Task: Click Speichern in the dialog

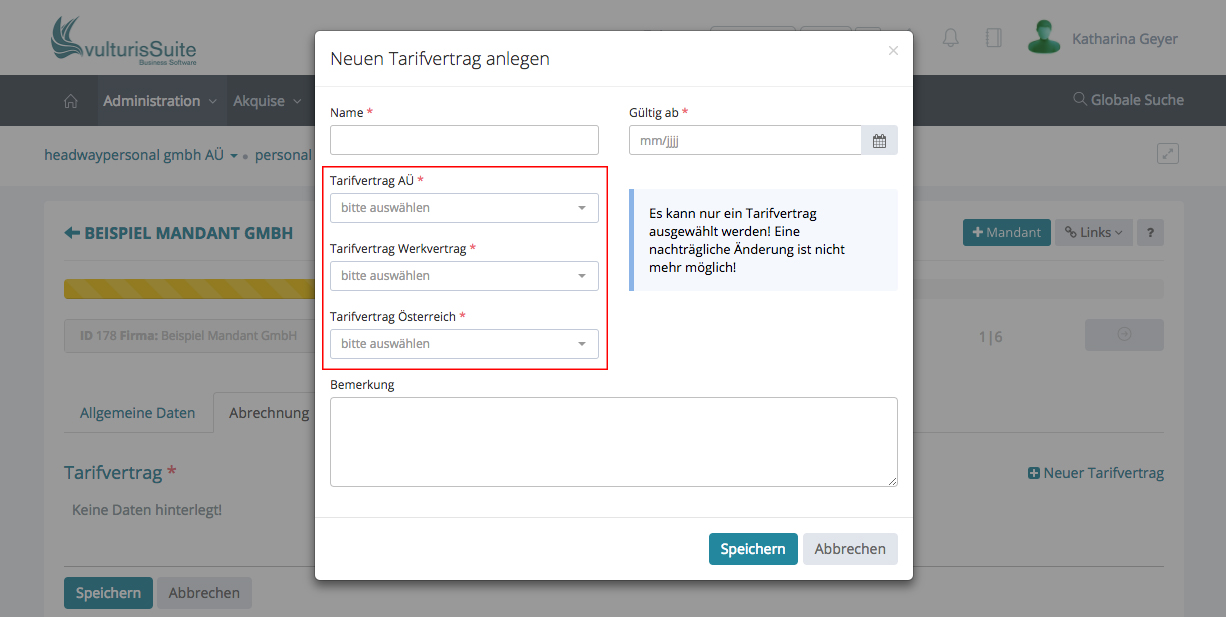Action: click(x=753, y=549)
